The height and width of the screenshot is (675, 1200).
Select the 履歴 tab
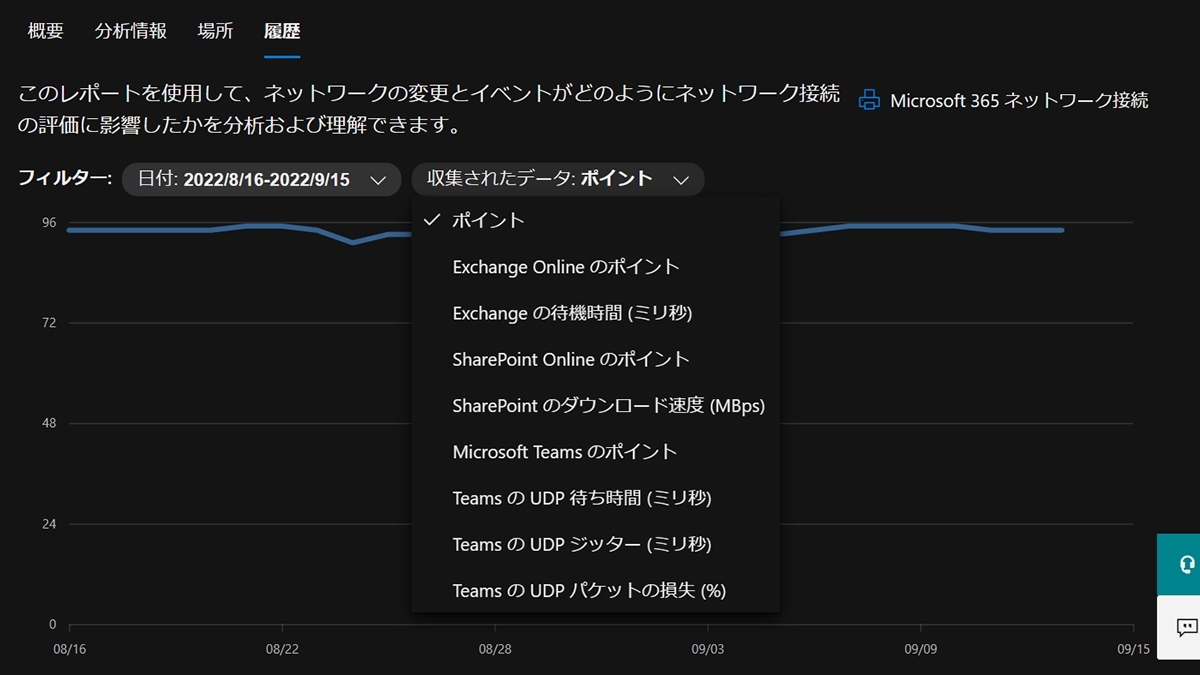tap(282, 31)
